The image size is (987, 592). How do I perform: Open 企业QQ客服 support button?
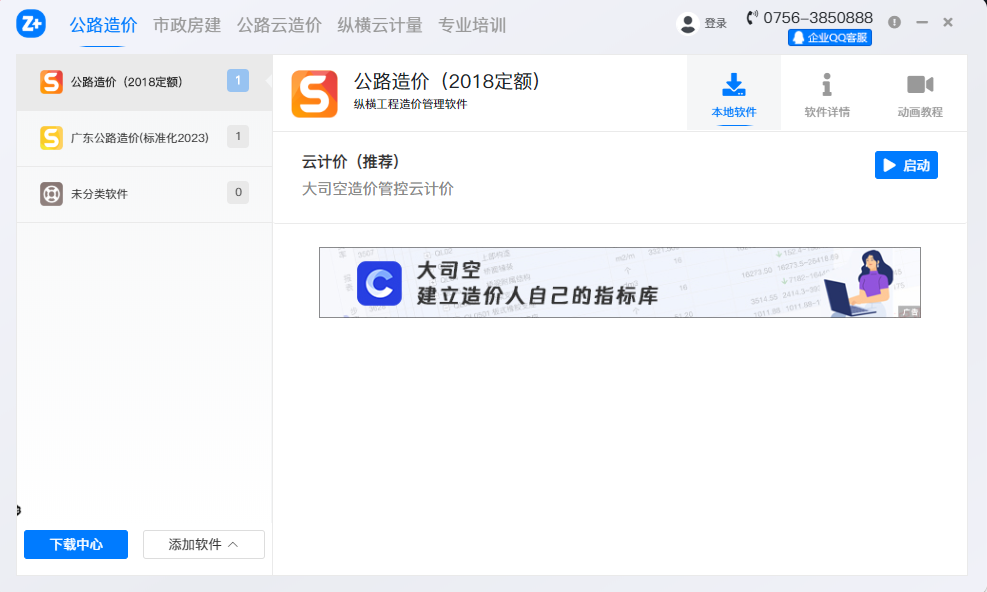tap(830, 38)
